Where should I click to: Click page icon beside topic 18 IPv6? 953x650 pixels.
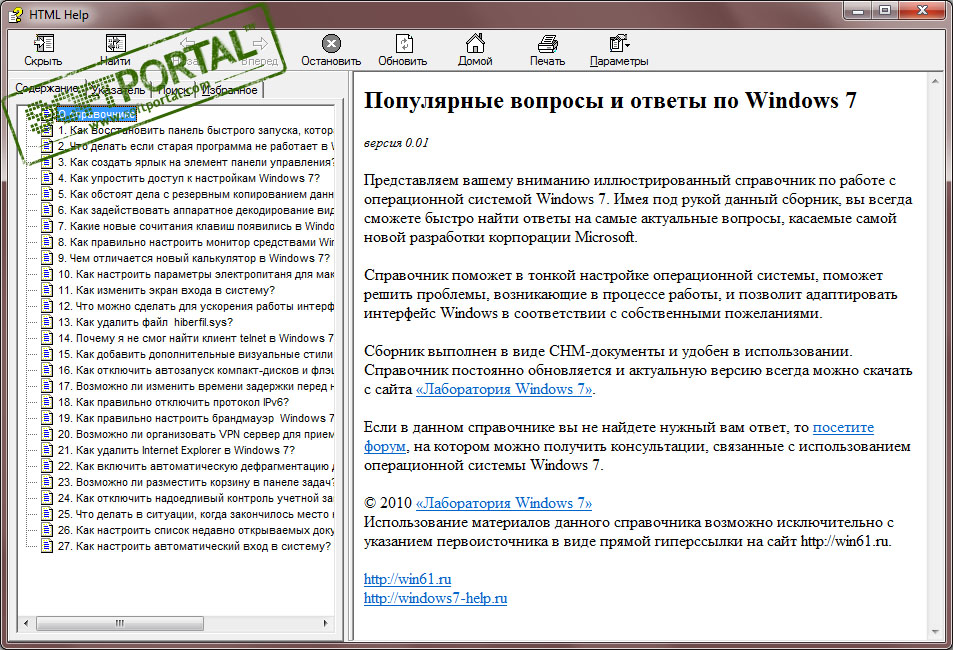click(47, 402)
